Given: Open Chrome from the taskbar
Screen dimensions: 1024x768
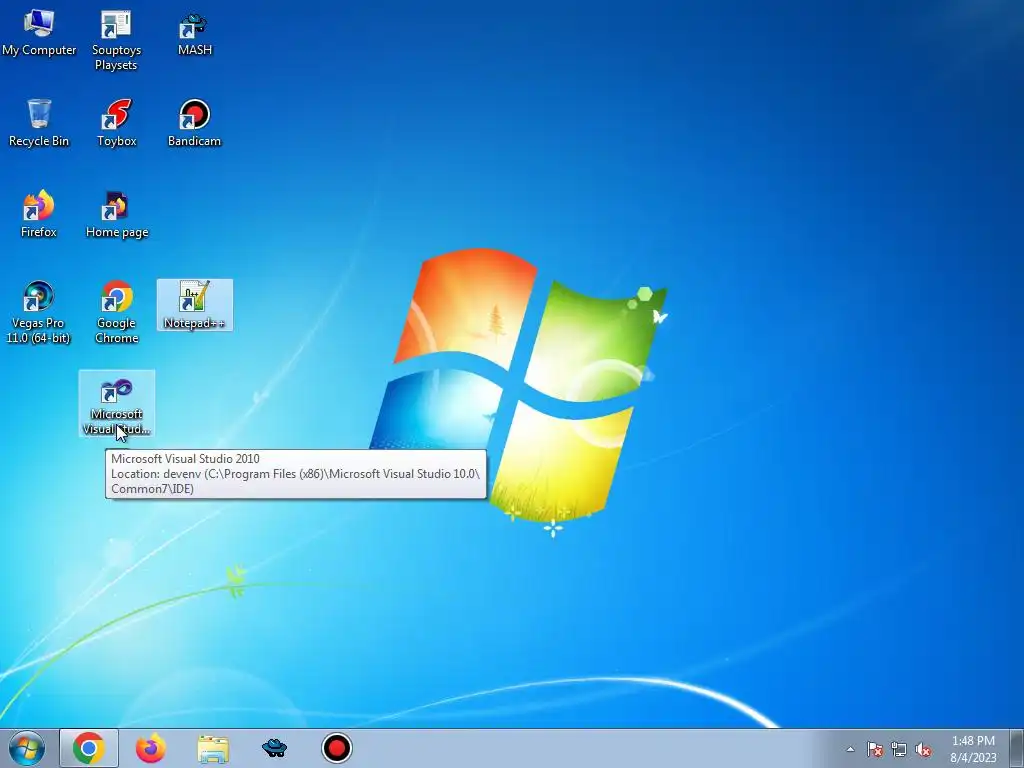Looking at the screenshot, I should 89,748.
